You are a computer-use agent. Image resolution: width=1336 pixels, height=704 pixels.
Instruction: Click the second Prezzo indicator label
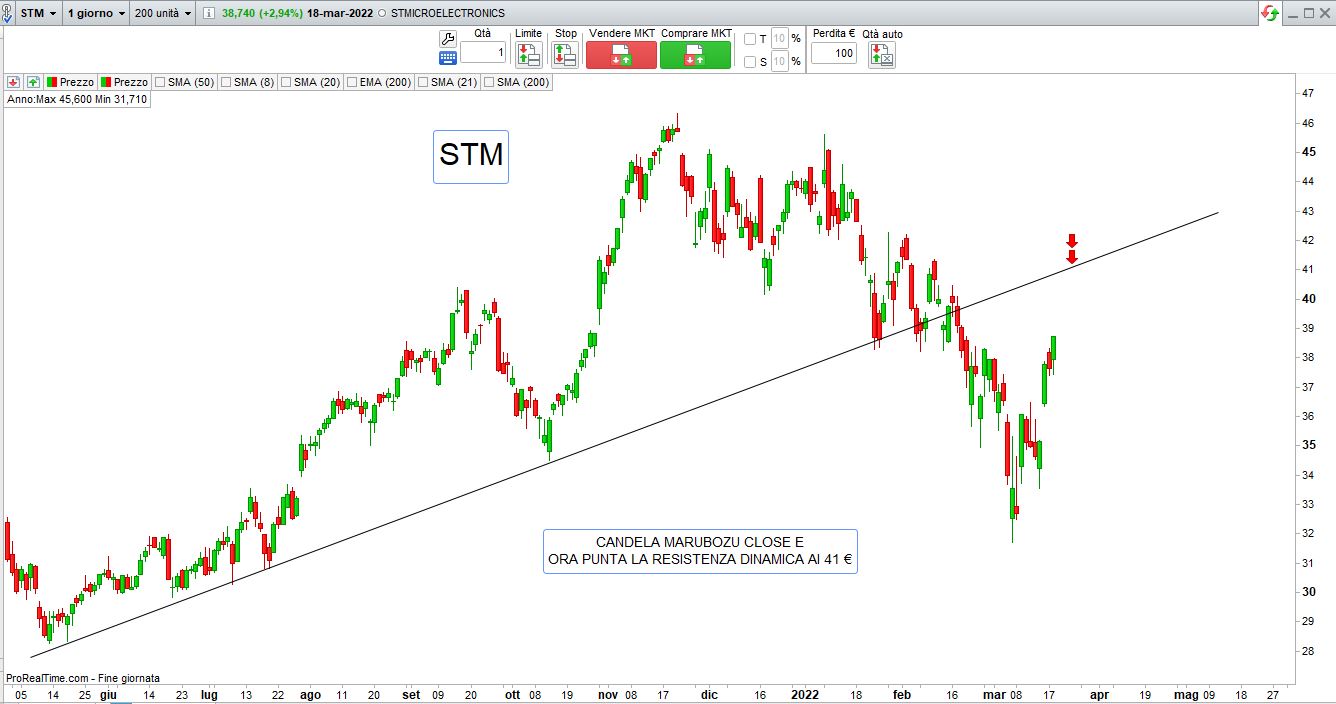coord(131,82)
